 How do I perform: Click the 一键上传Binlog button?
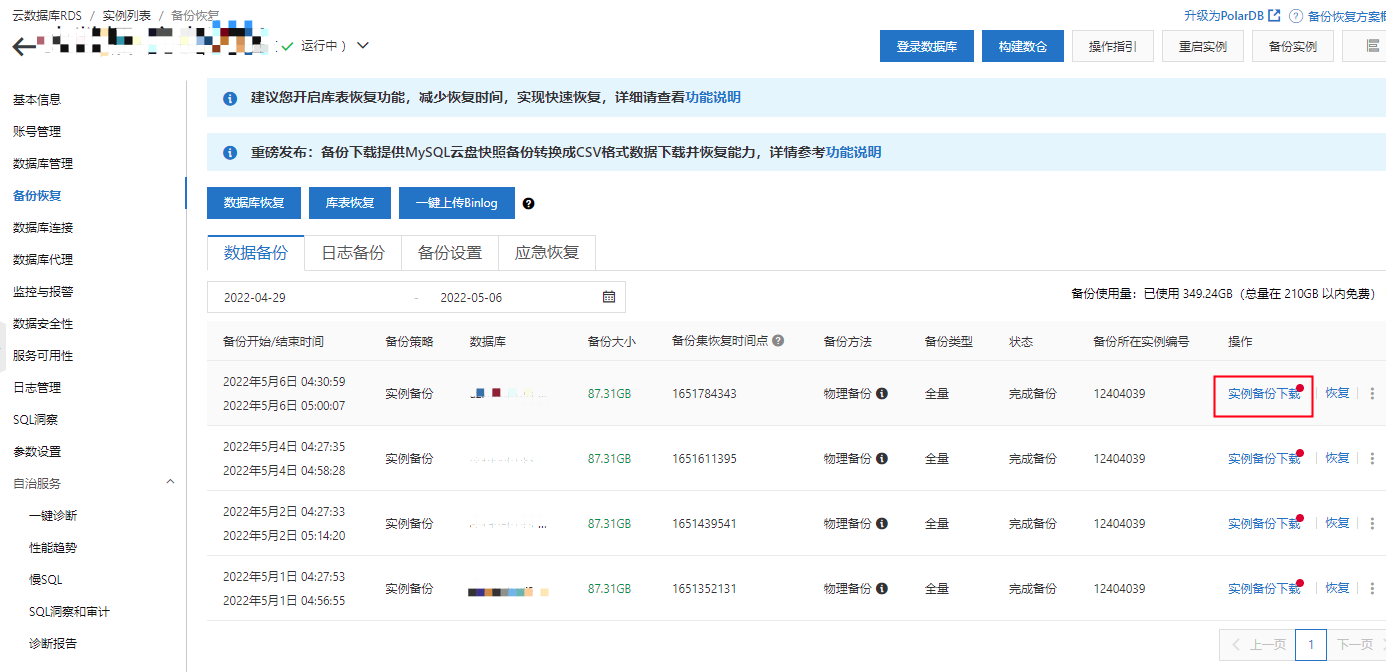[457, 202]
